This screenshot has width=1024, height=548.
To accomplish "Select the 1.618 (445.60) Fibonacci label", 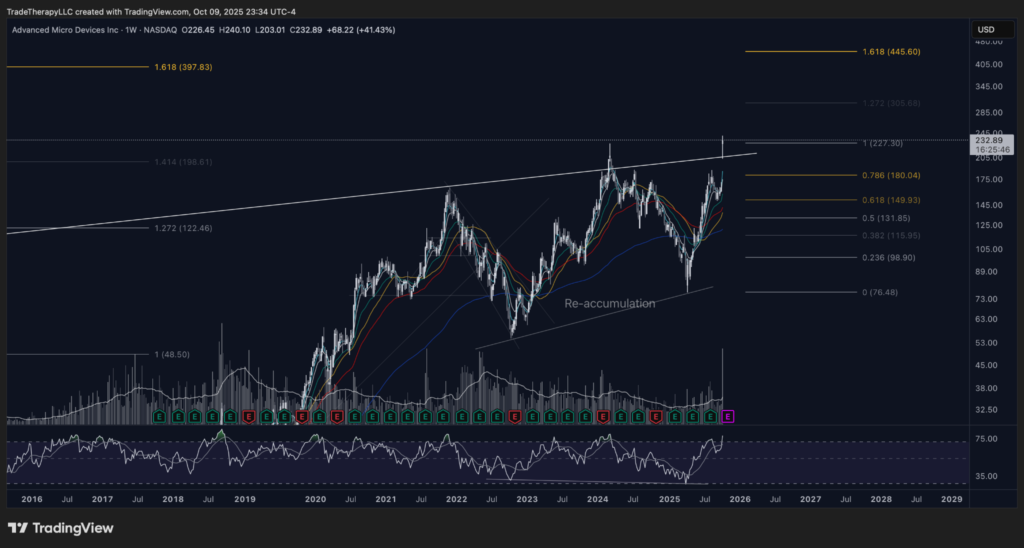I will (x=890, y=51).
